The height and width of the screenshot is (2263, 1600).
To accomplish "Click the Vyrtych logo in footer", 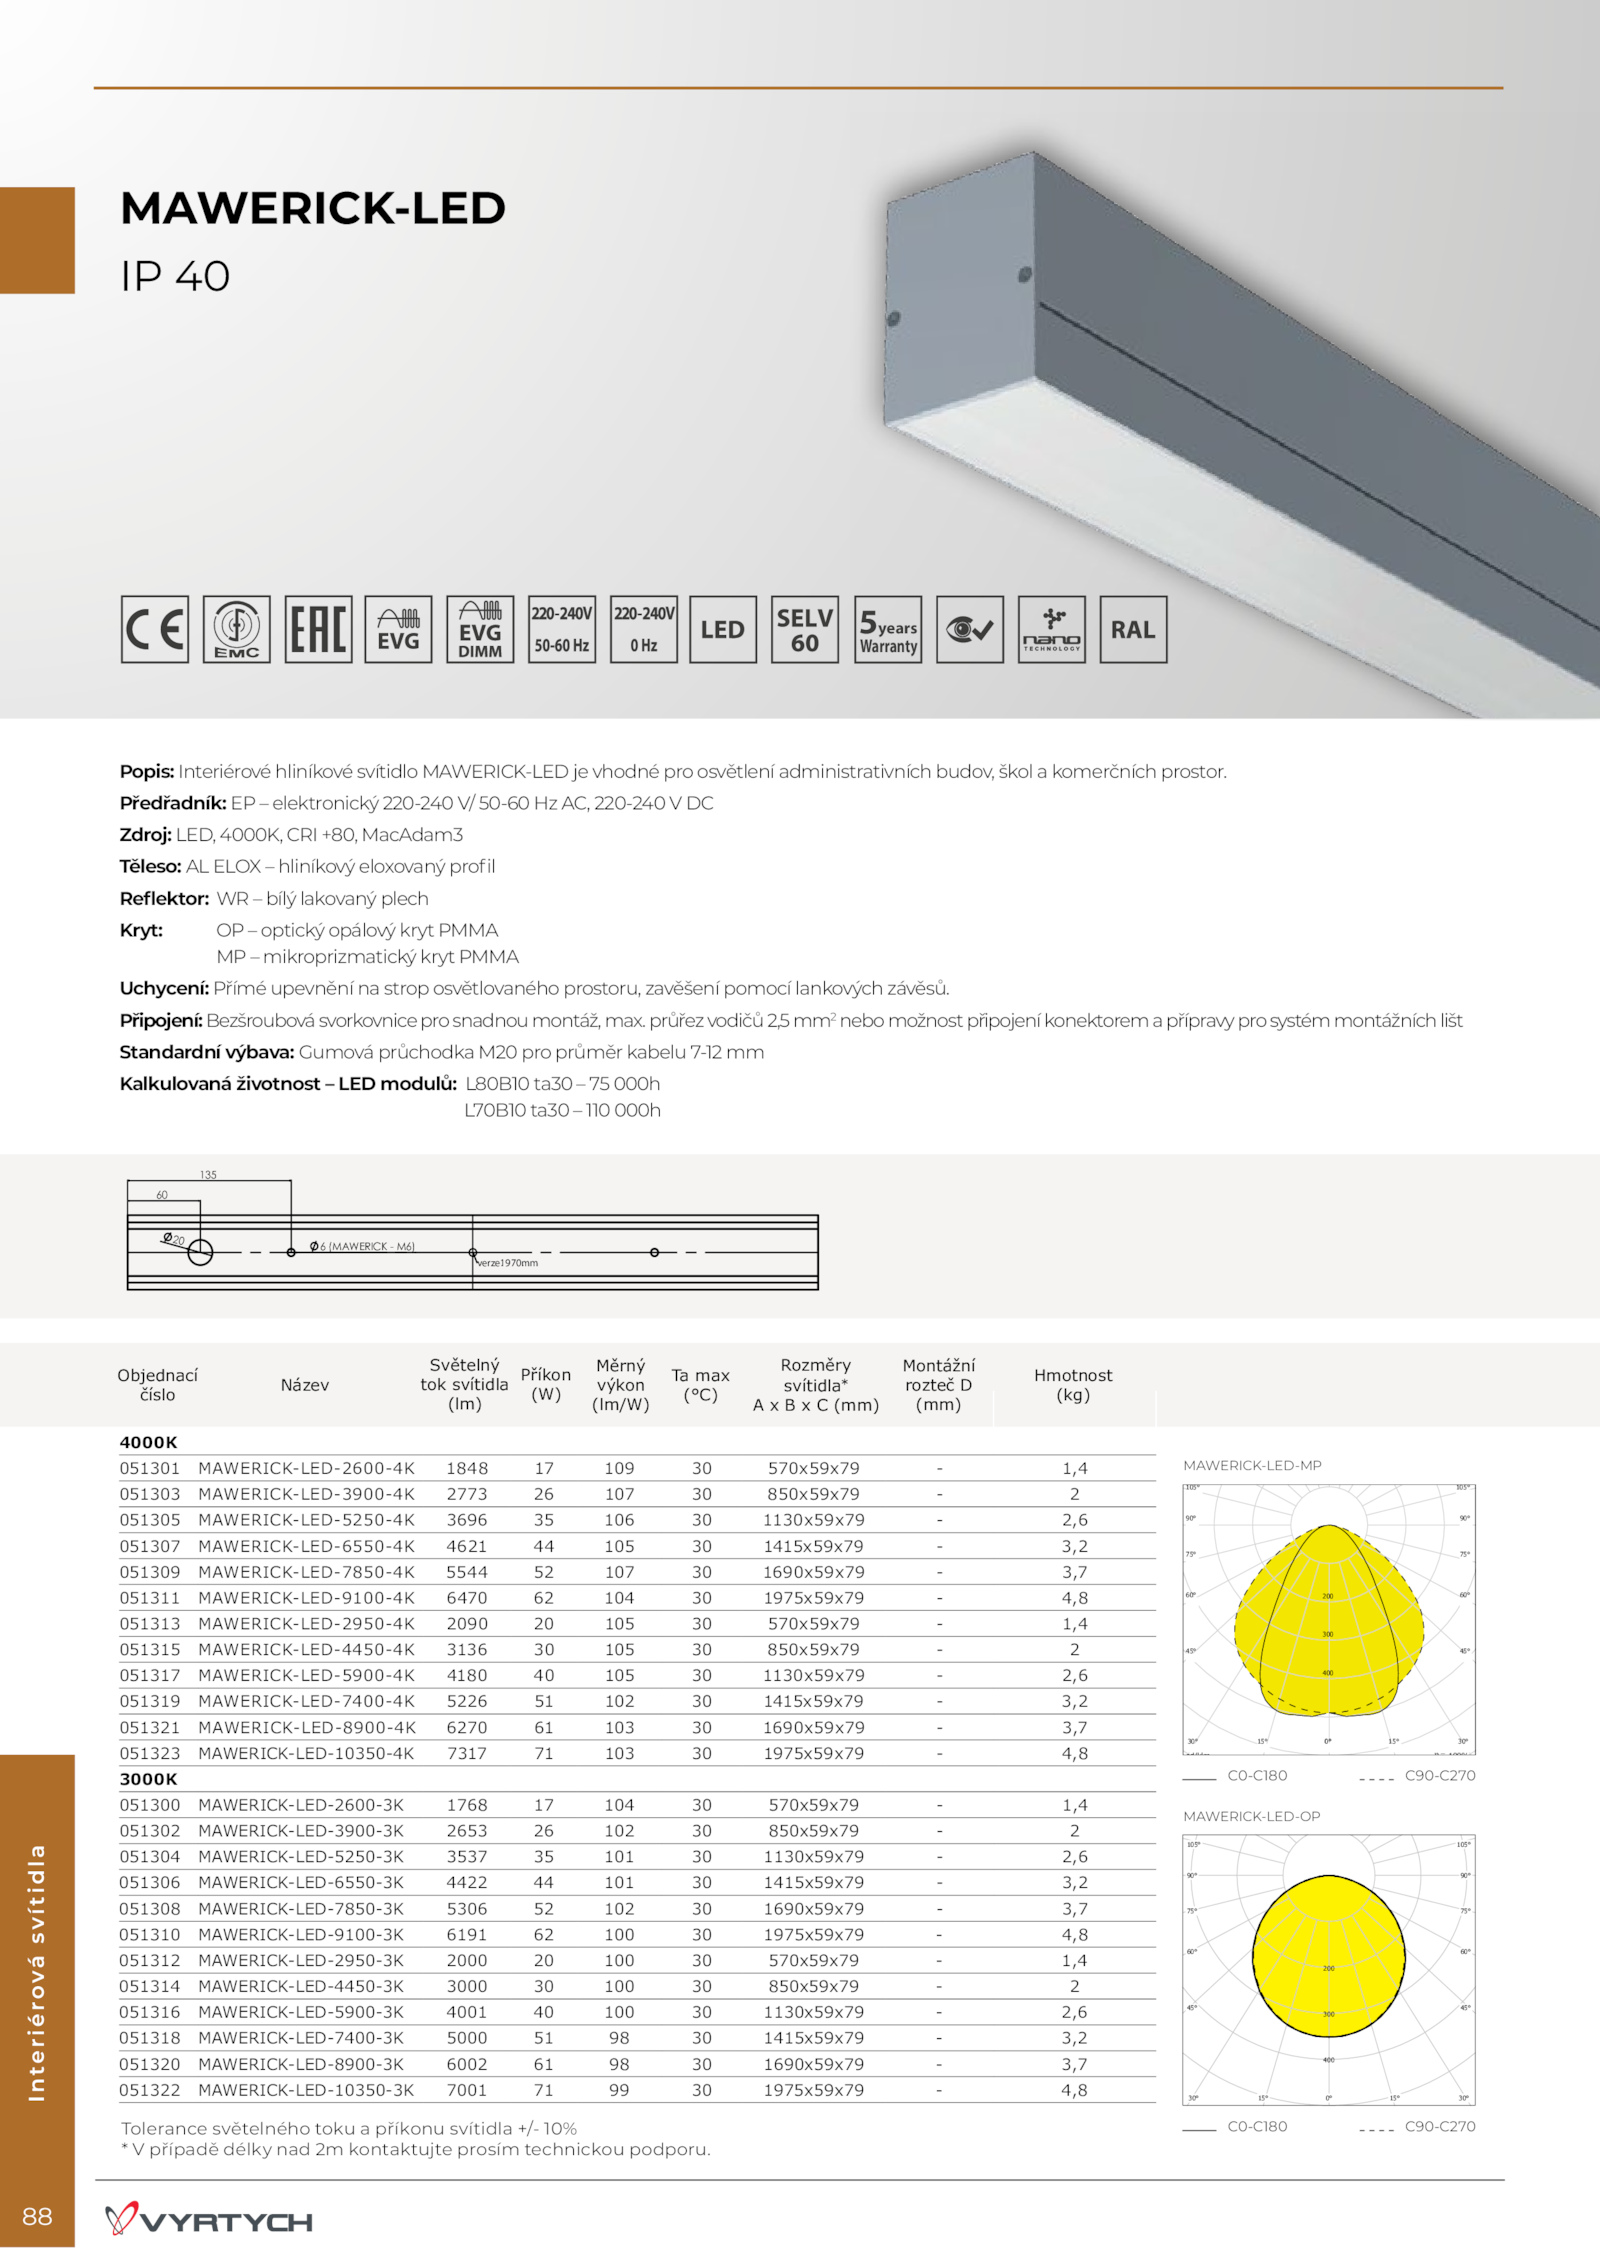I will pos(209,2218).
